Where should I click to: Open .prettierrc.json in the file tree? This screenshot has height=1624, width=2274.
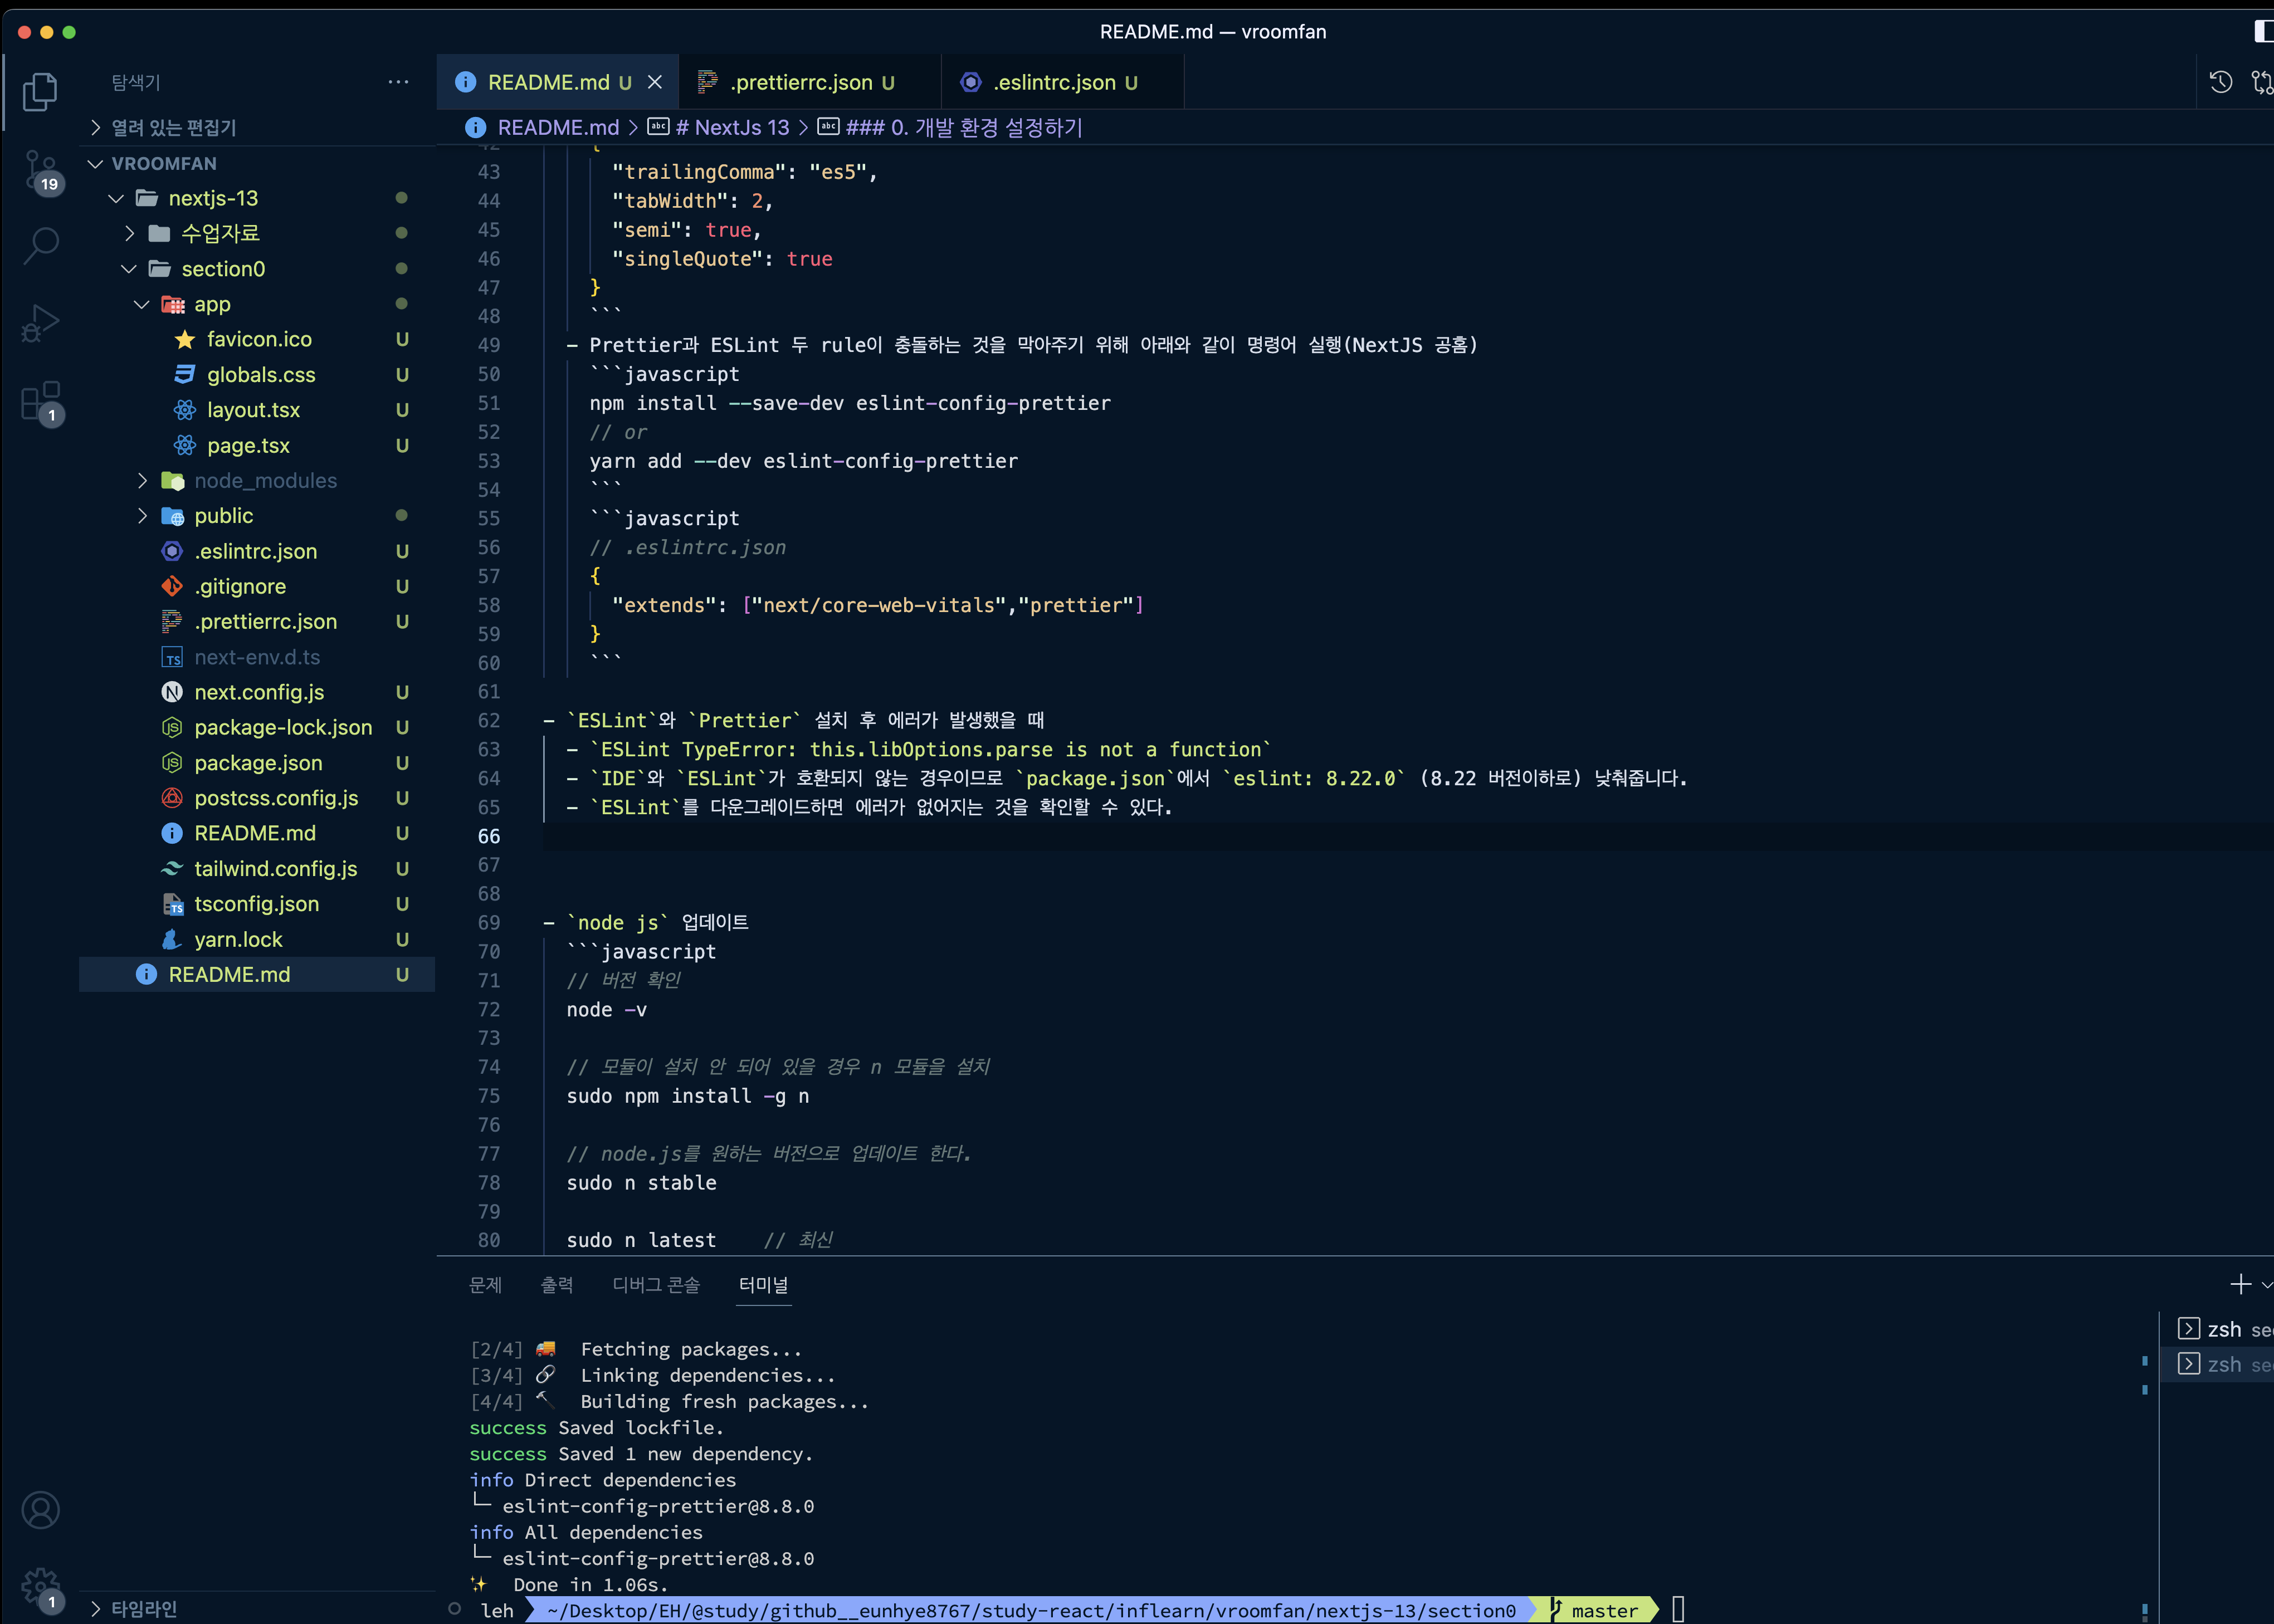coord(265,621)
